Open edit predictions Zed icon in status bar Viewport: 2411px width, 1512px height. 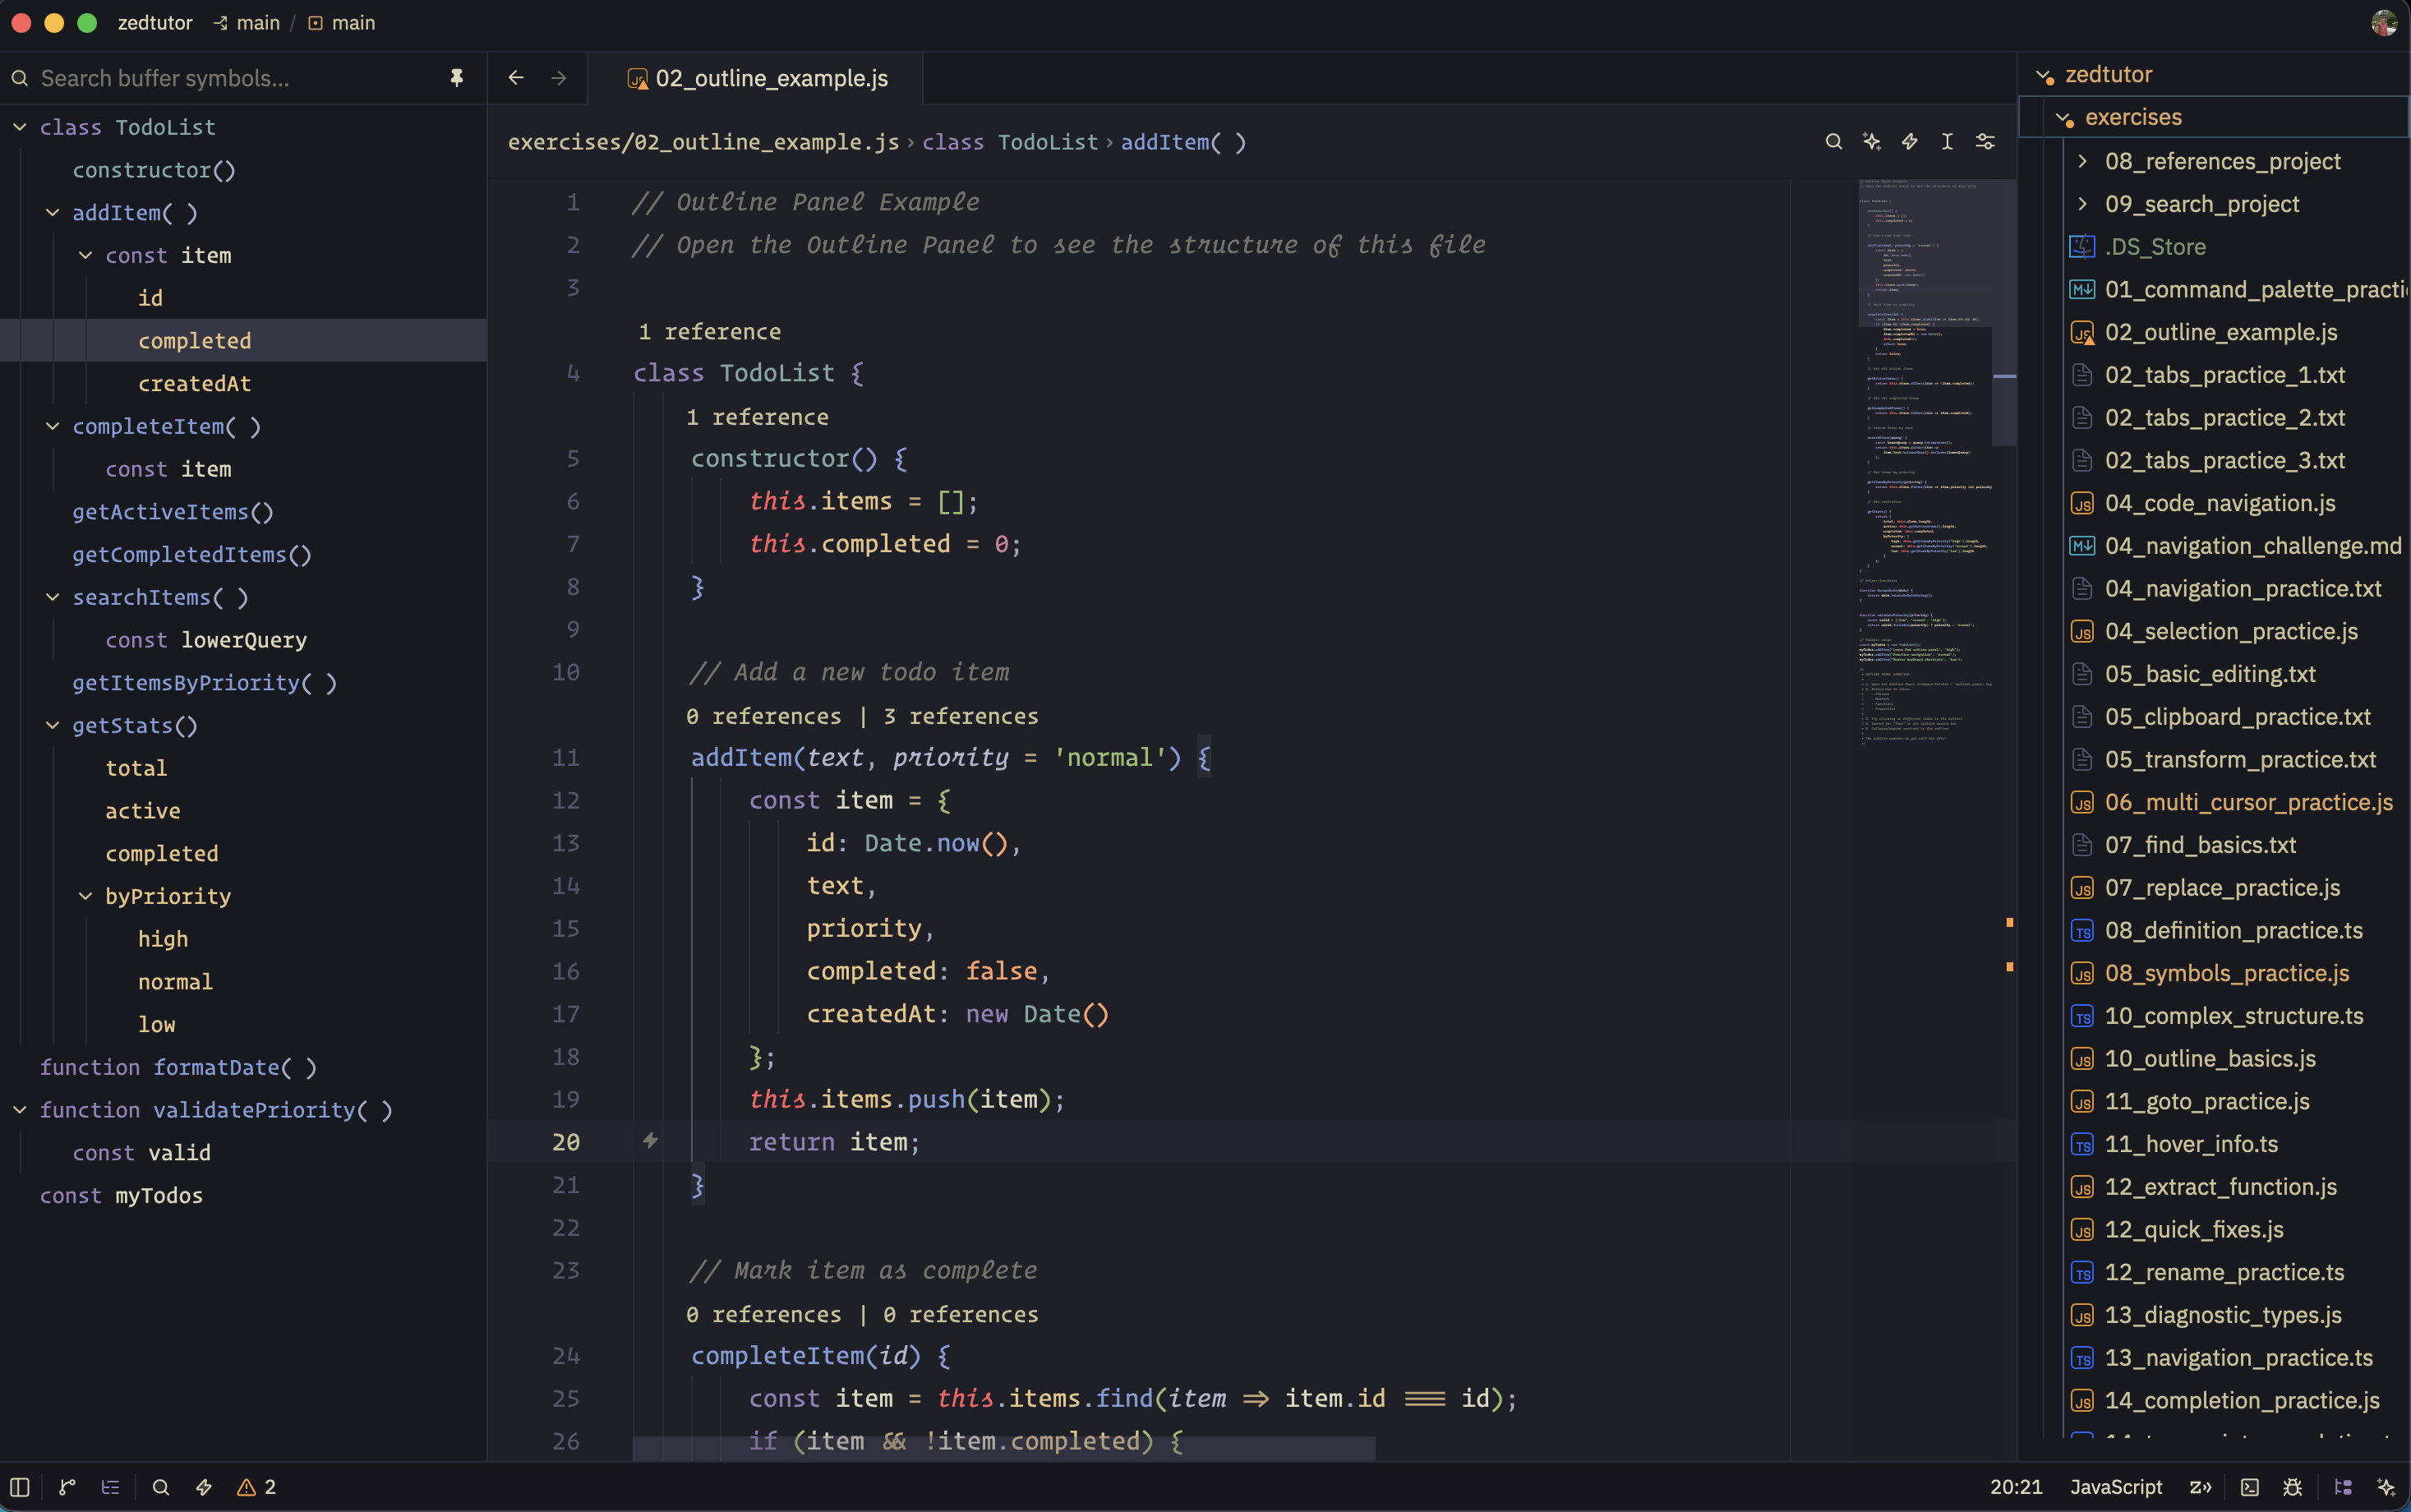(2200, 1487)
